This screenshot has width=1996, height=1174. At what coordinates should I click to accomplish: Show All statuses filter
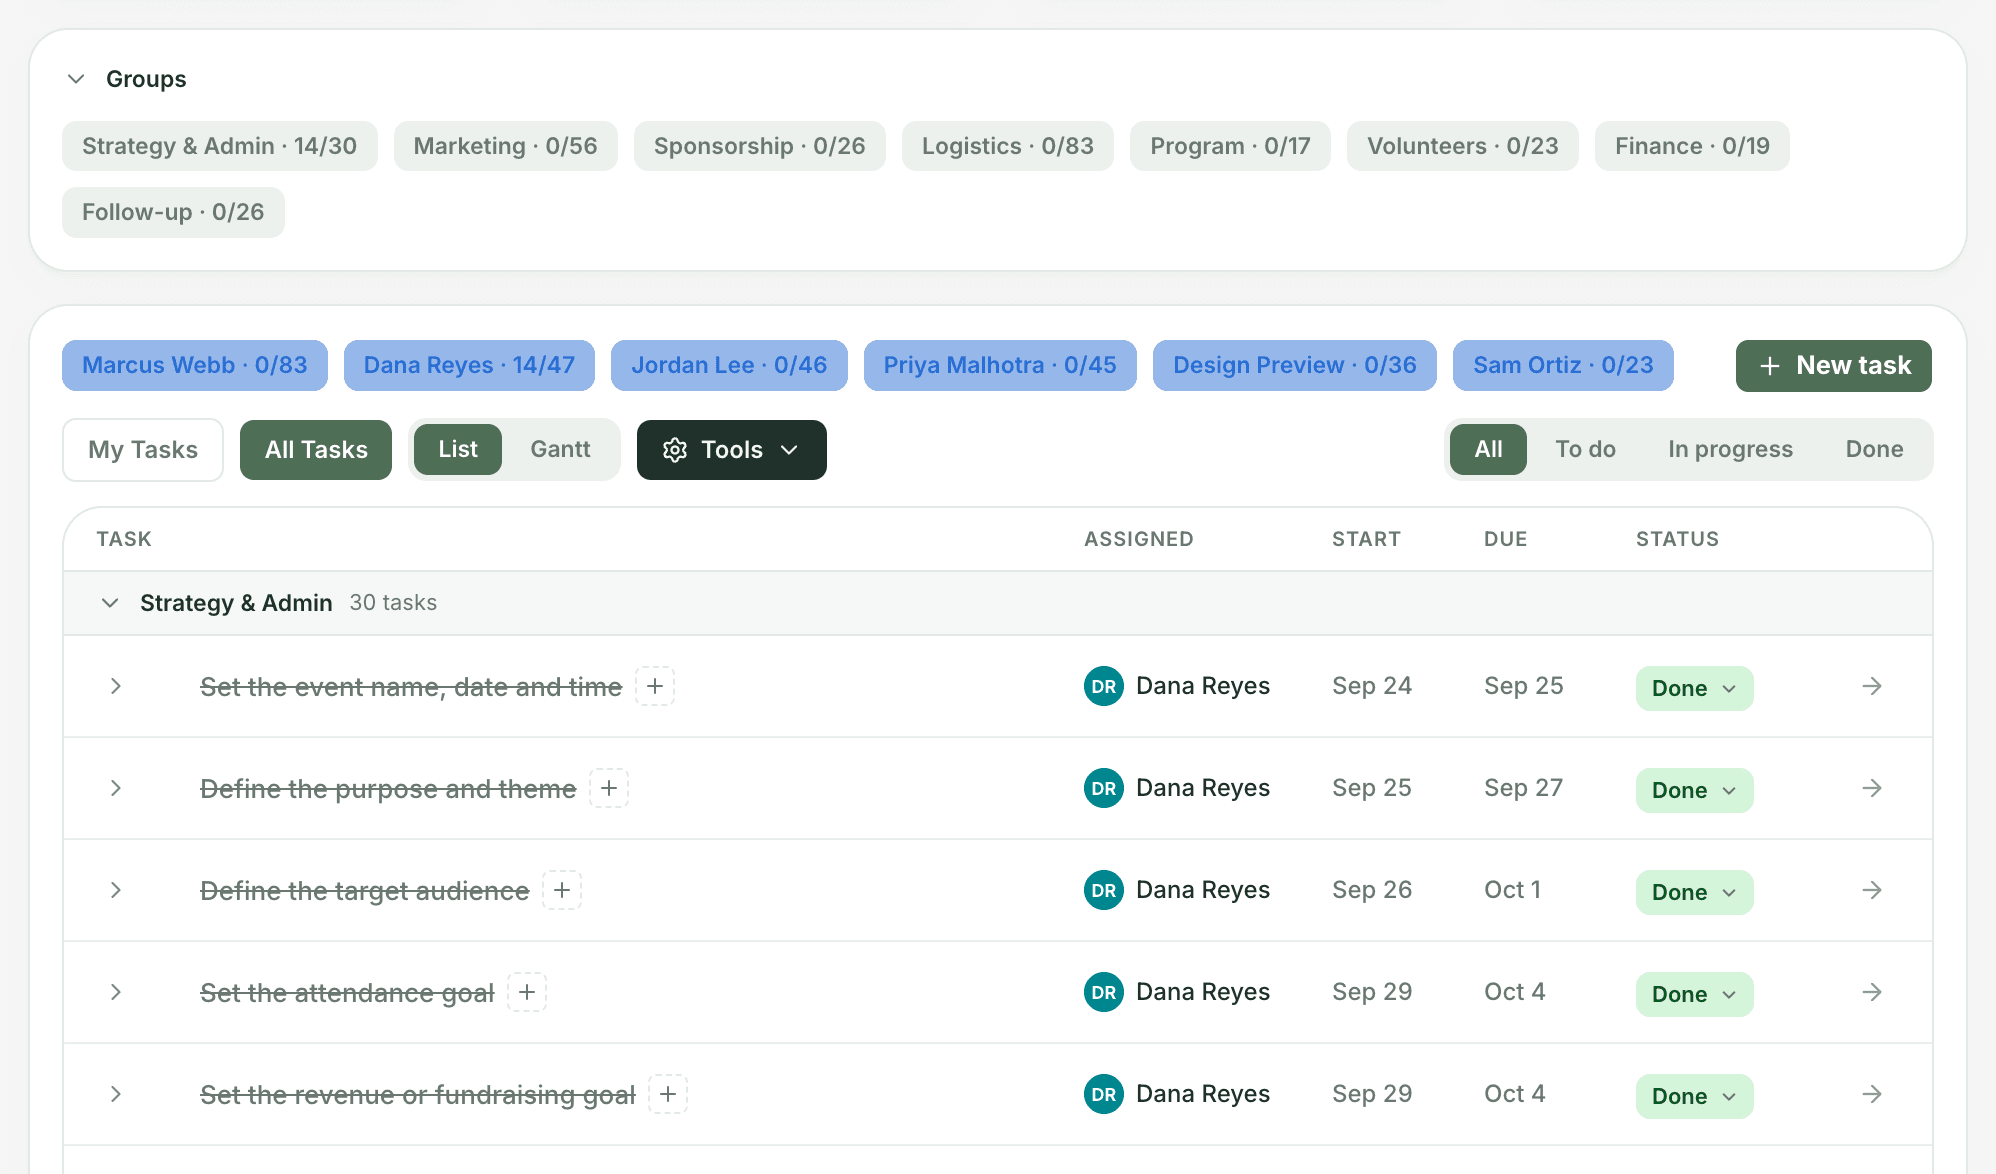1488,449
